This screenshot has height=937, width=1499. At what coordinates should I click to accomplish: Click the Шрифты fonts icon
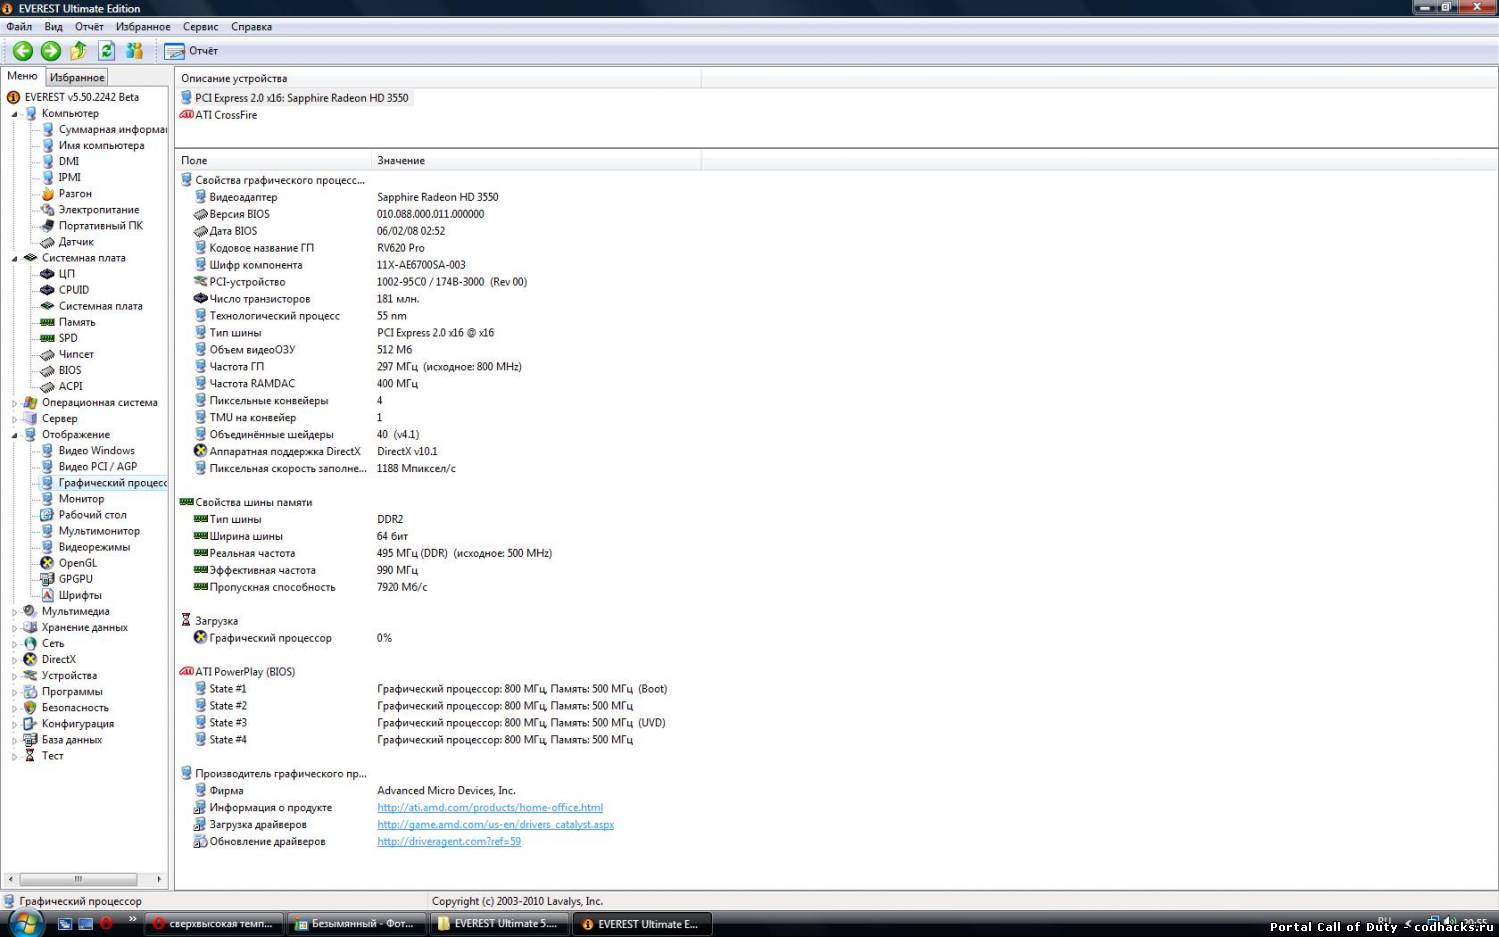pyautogui.click(x=47, y=595)
